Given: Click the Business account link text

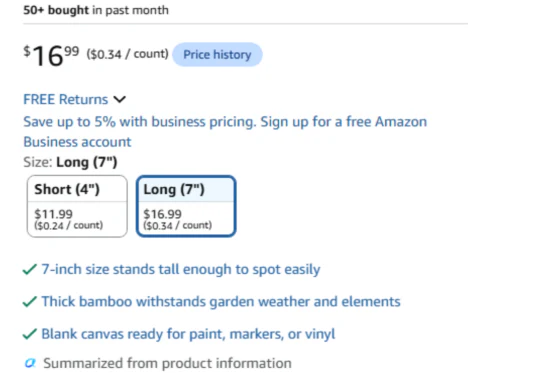Looking at the screenshot, I should coord(77,142).
